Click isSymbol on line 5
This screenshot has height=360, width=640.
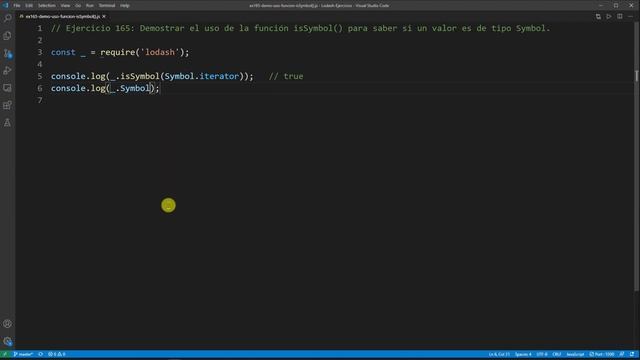(x=140, y=76)
